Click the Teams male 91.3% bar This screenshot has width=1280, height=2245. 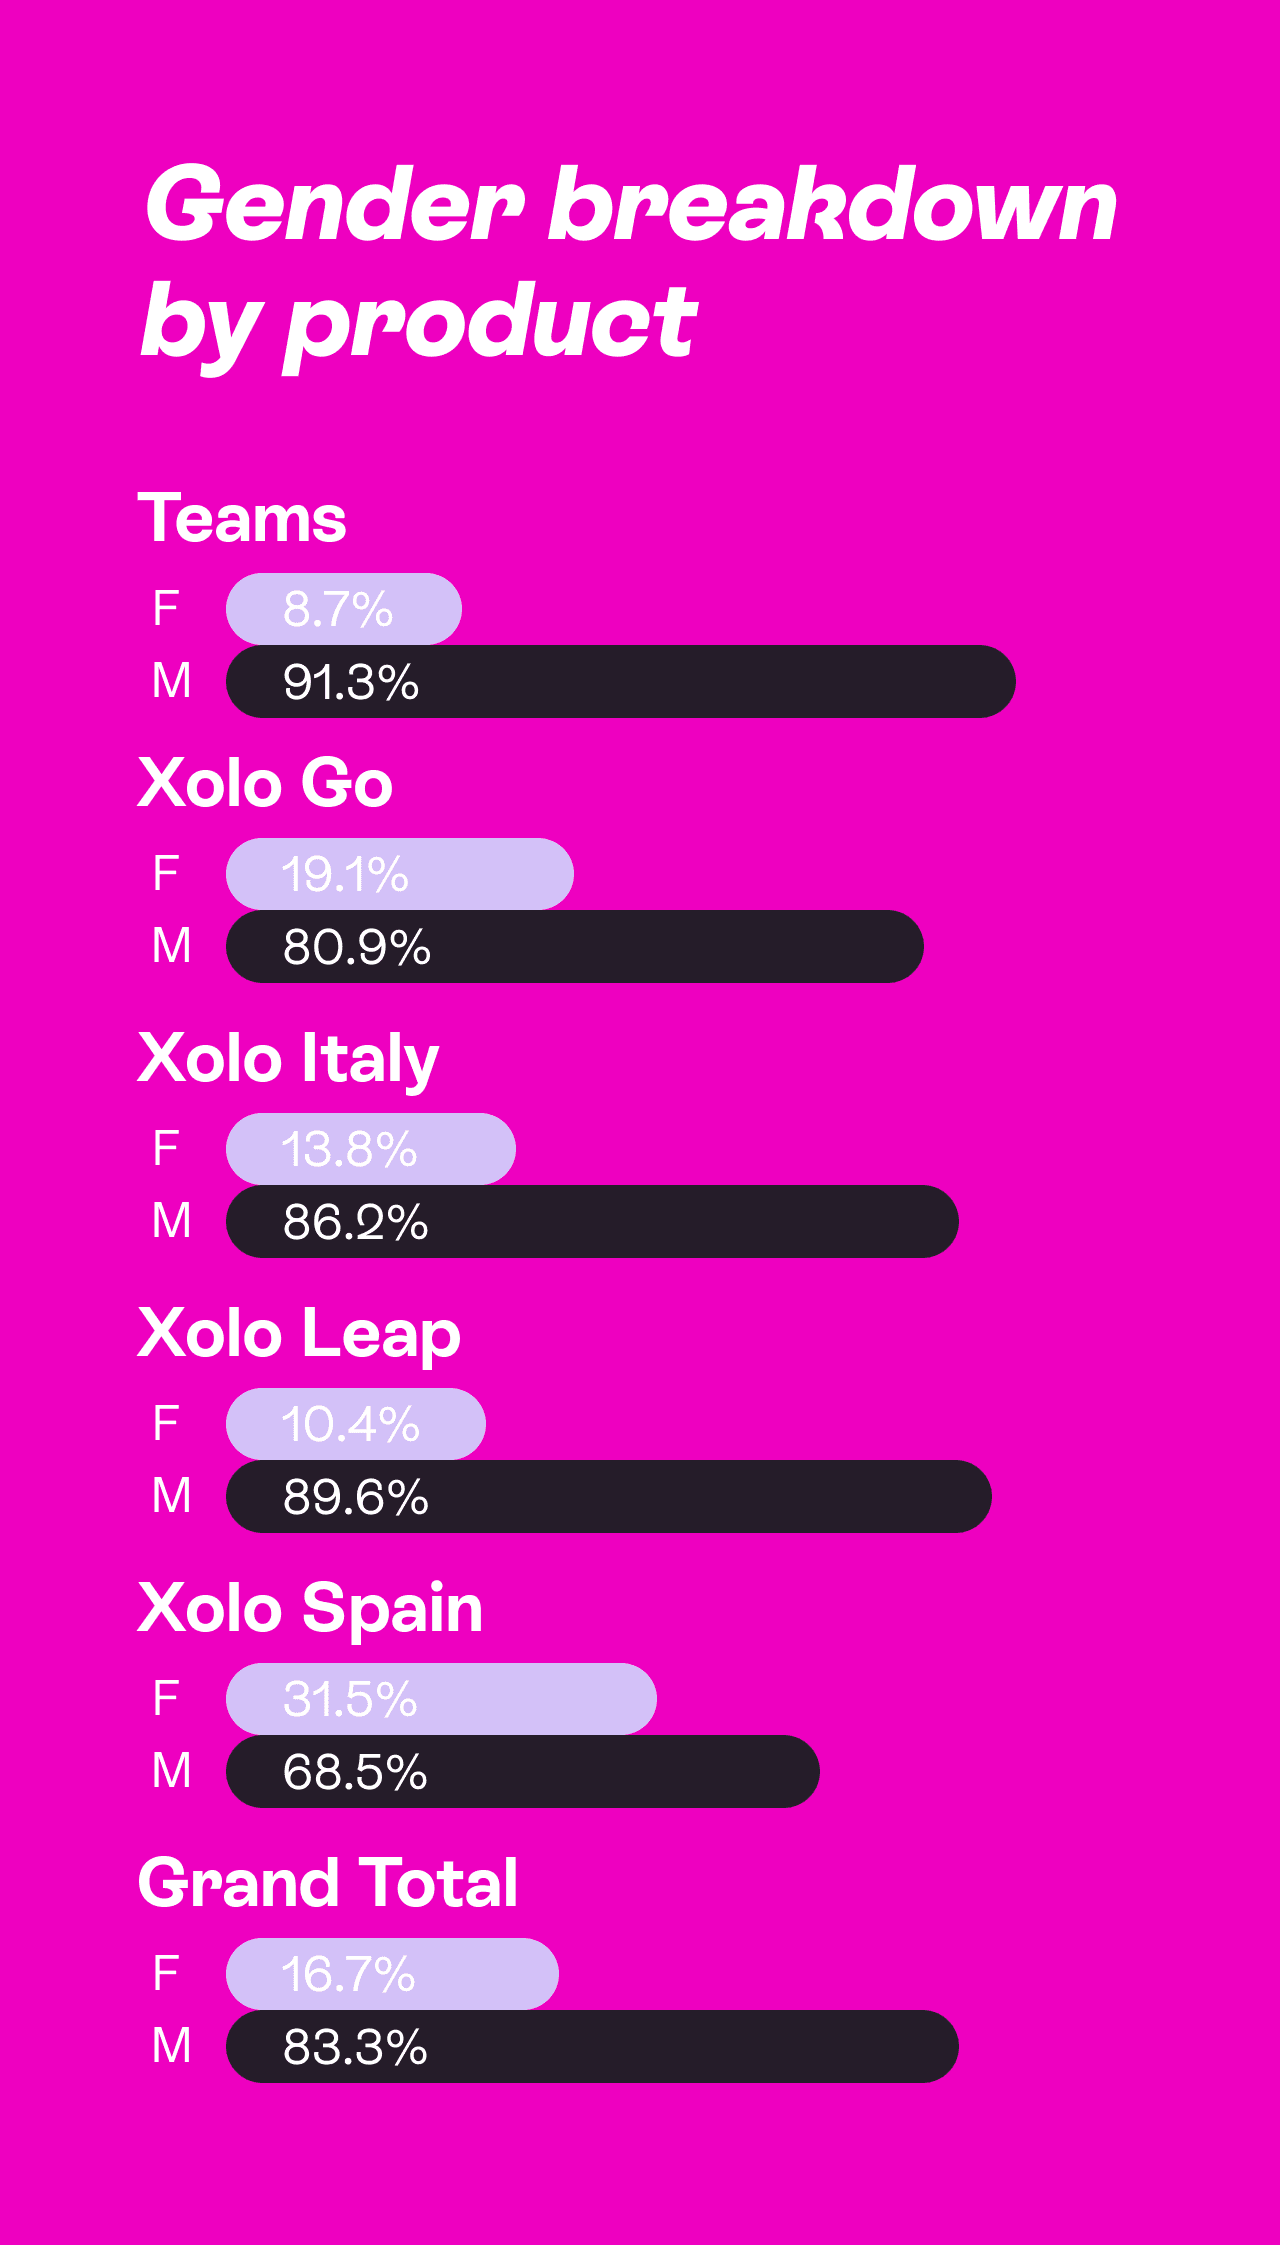pyautogui.click(x=621, y=682)
